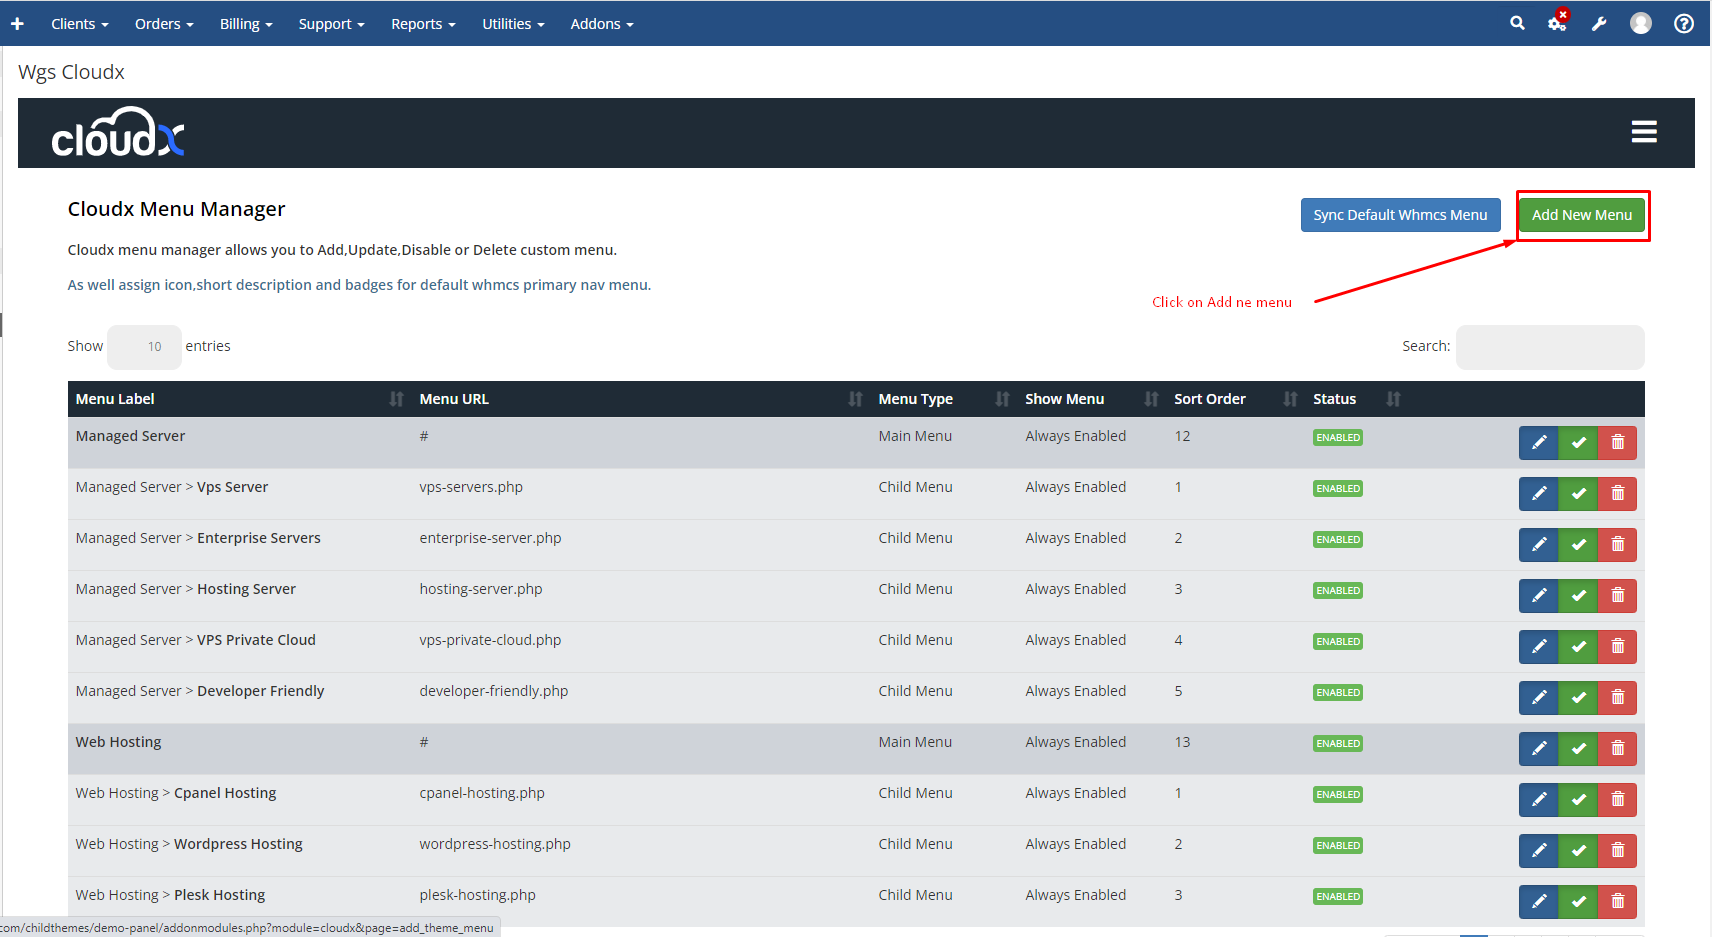Screen dimensions: 1712x937
Task: Delete the Vps Server menu entry
Action: 1618,494
